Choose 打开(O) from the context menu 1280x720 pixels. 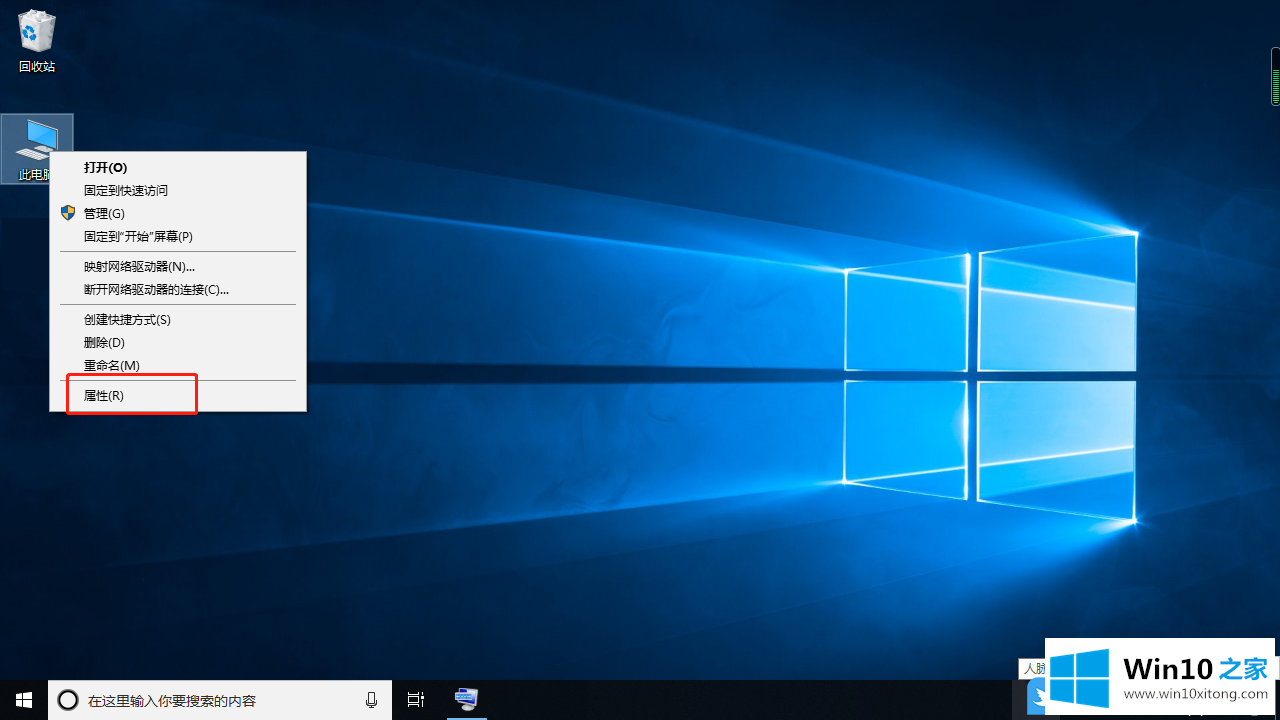178,167
